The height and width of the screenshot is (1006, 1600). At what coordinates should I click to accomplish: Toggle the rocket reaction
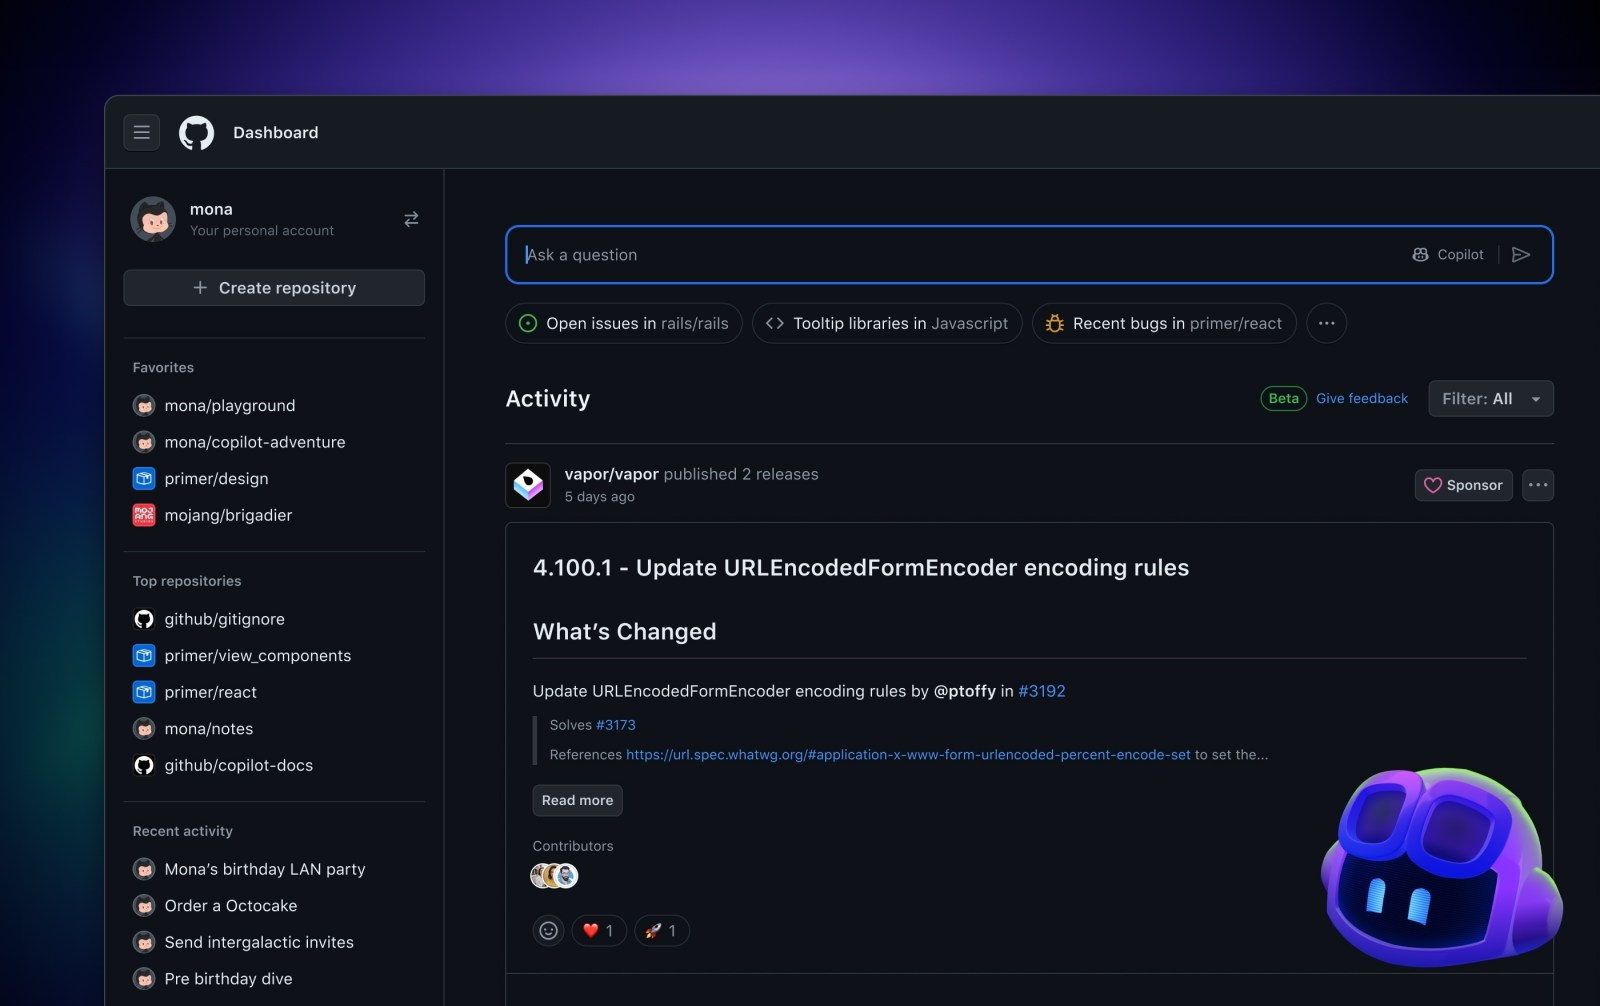coord(662,931)
